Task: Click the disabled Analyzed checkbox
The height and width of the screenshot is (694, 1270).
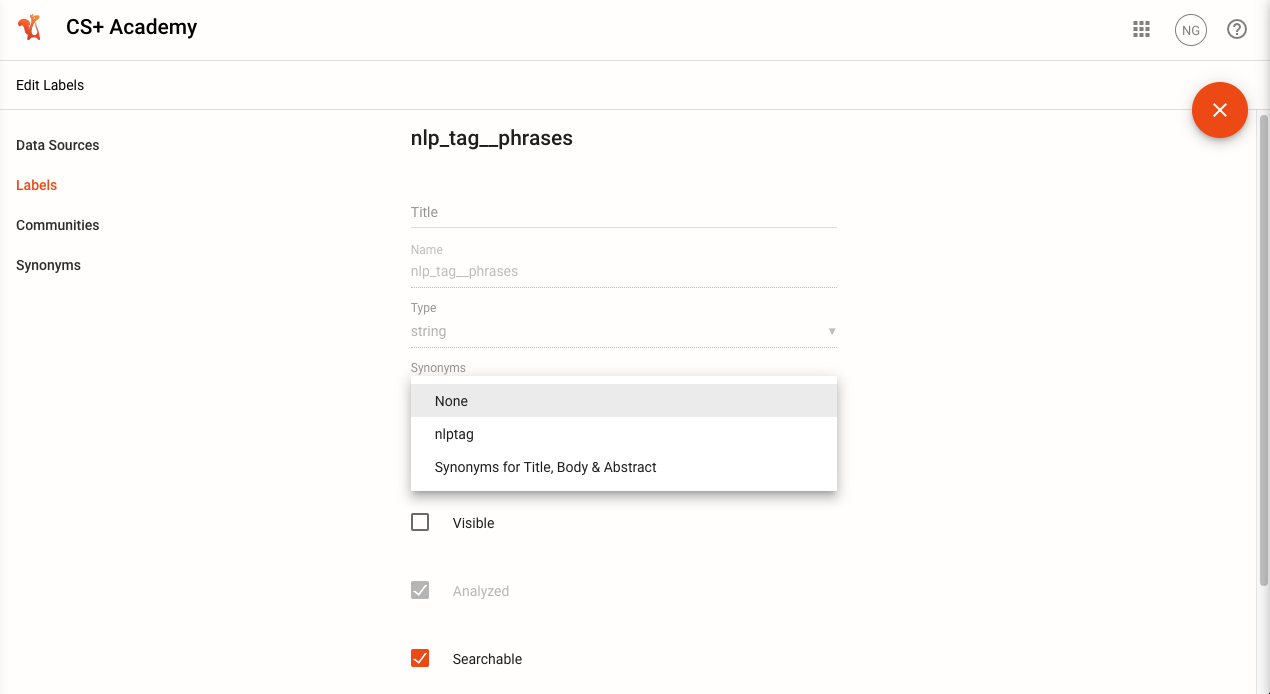Action: (x=420, y=590)
